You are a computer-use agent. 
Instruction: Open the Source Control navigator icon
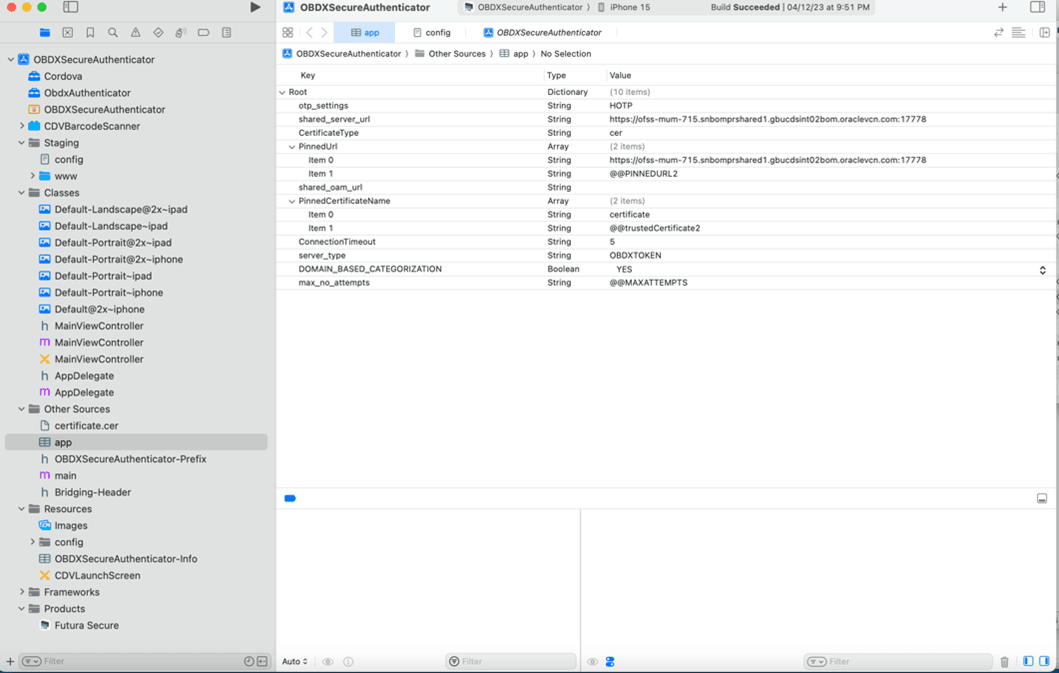pyautogui.click(x=68, y=32)
